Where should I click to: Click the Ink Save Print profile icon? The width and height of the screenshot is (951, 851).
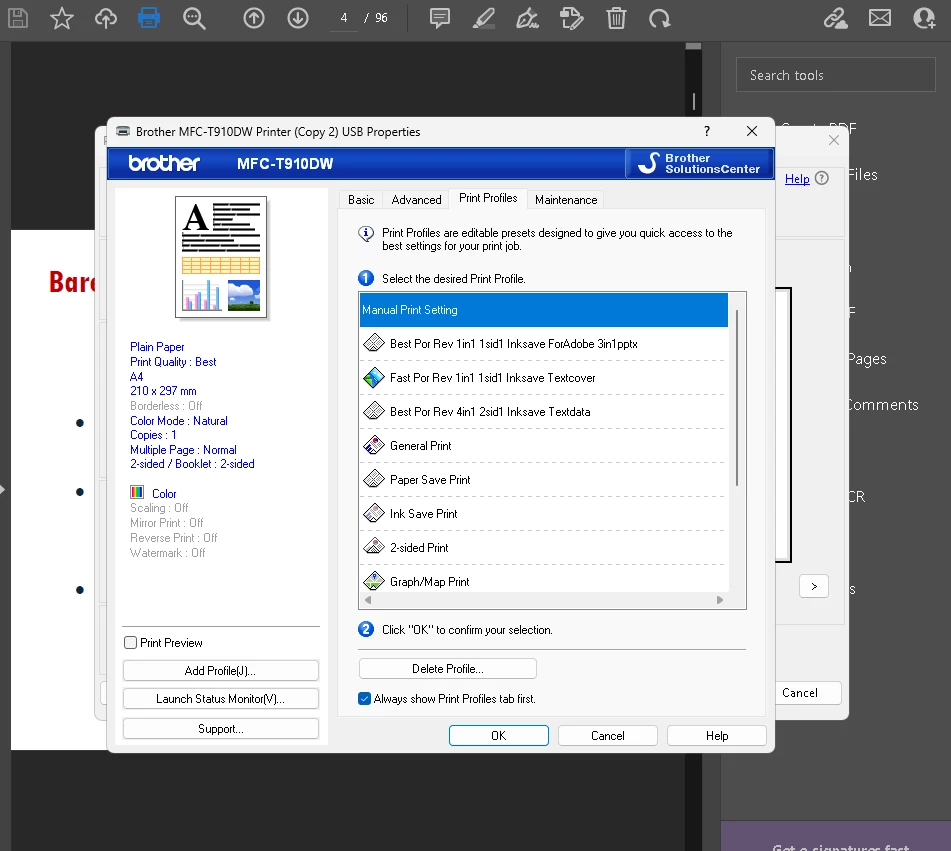coord(374,513)
